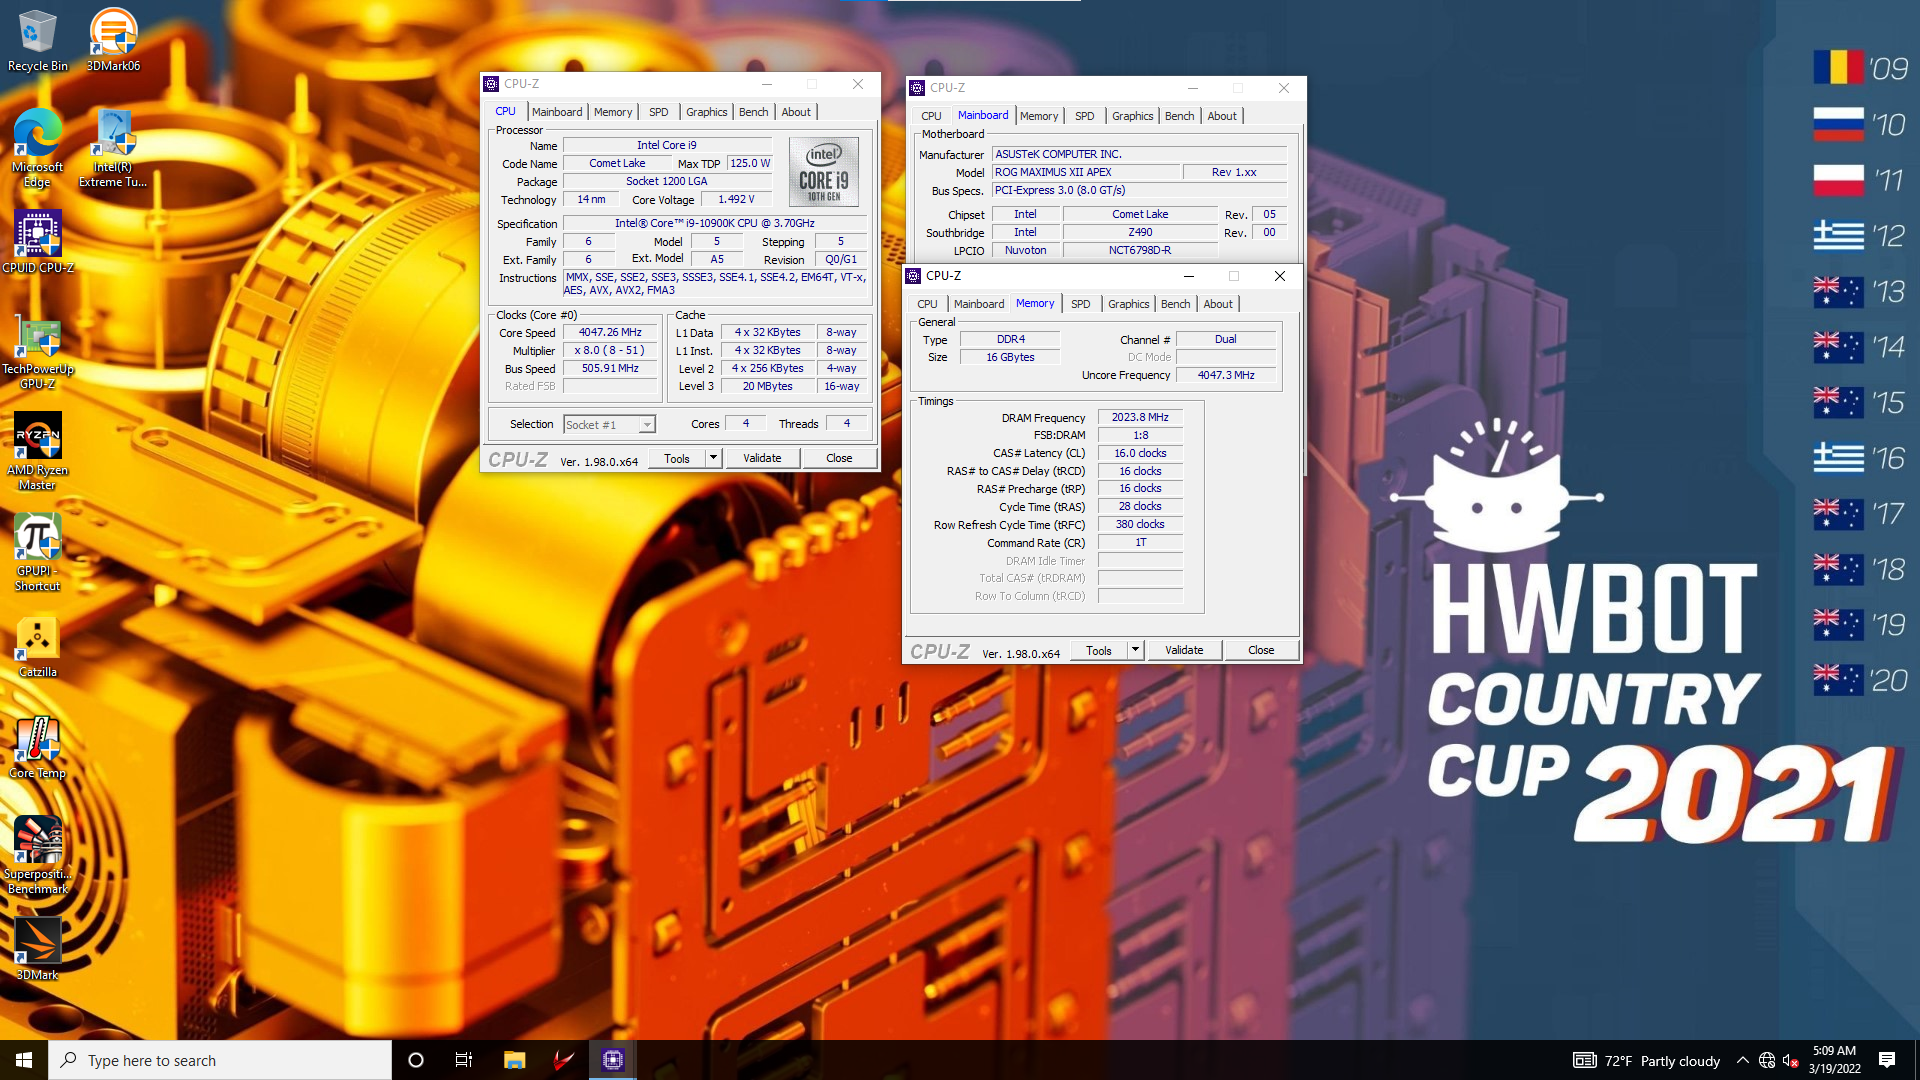1920x1080 pixels.
Task: Click Close button in Memory window
Action: point(1261,650)
